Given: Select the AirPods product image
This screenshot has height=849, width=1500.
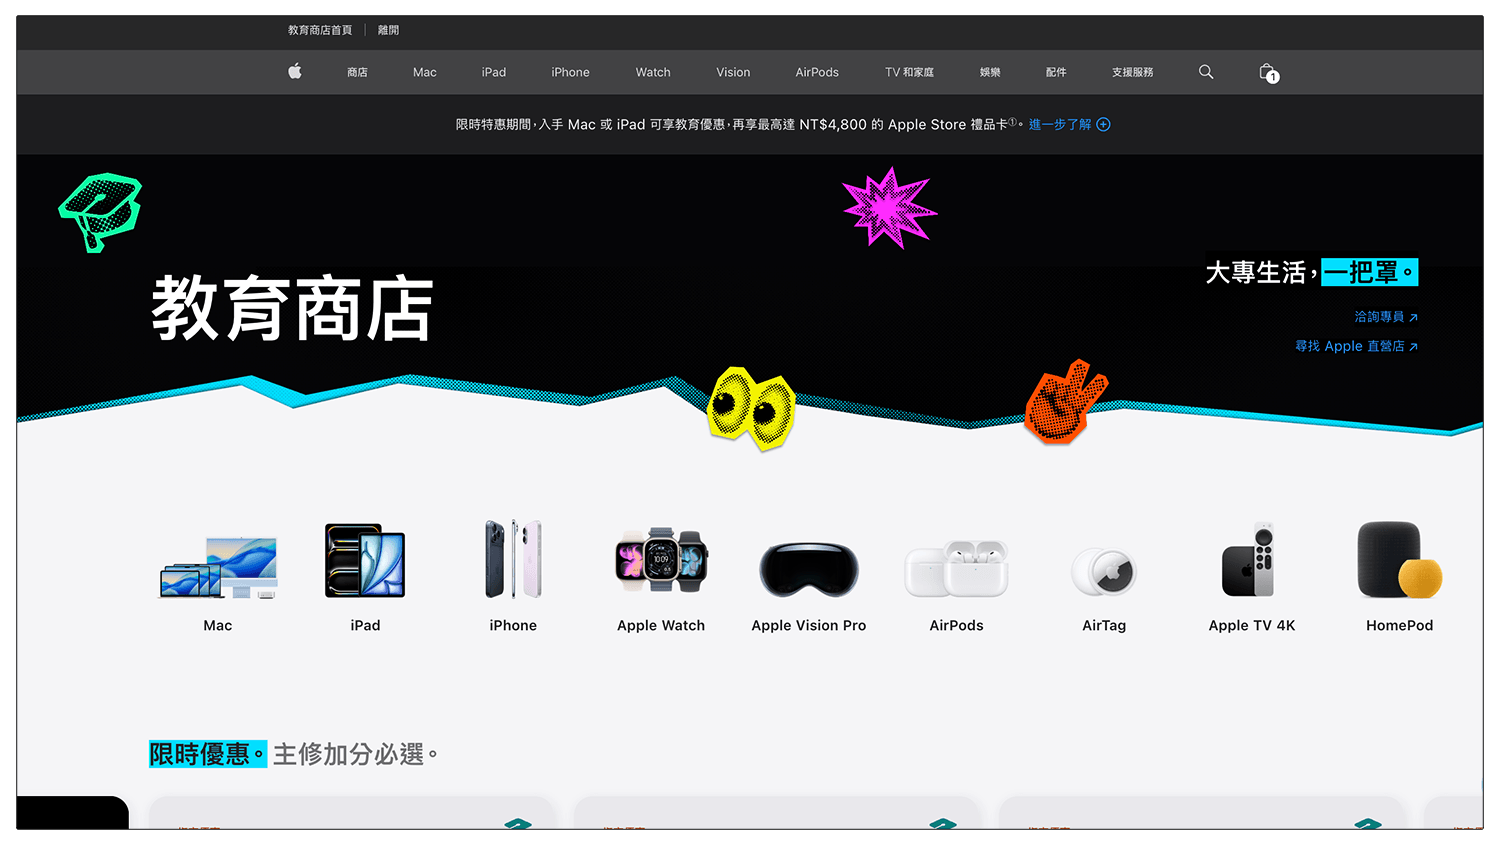Looking at the screenshot, I should (956, 568).
